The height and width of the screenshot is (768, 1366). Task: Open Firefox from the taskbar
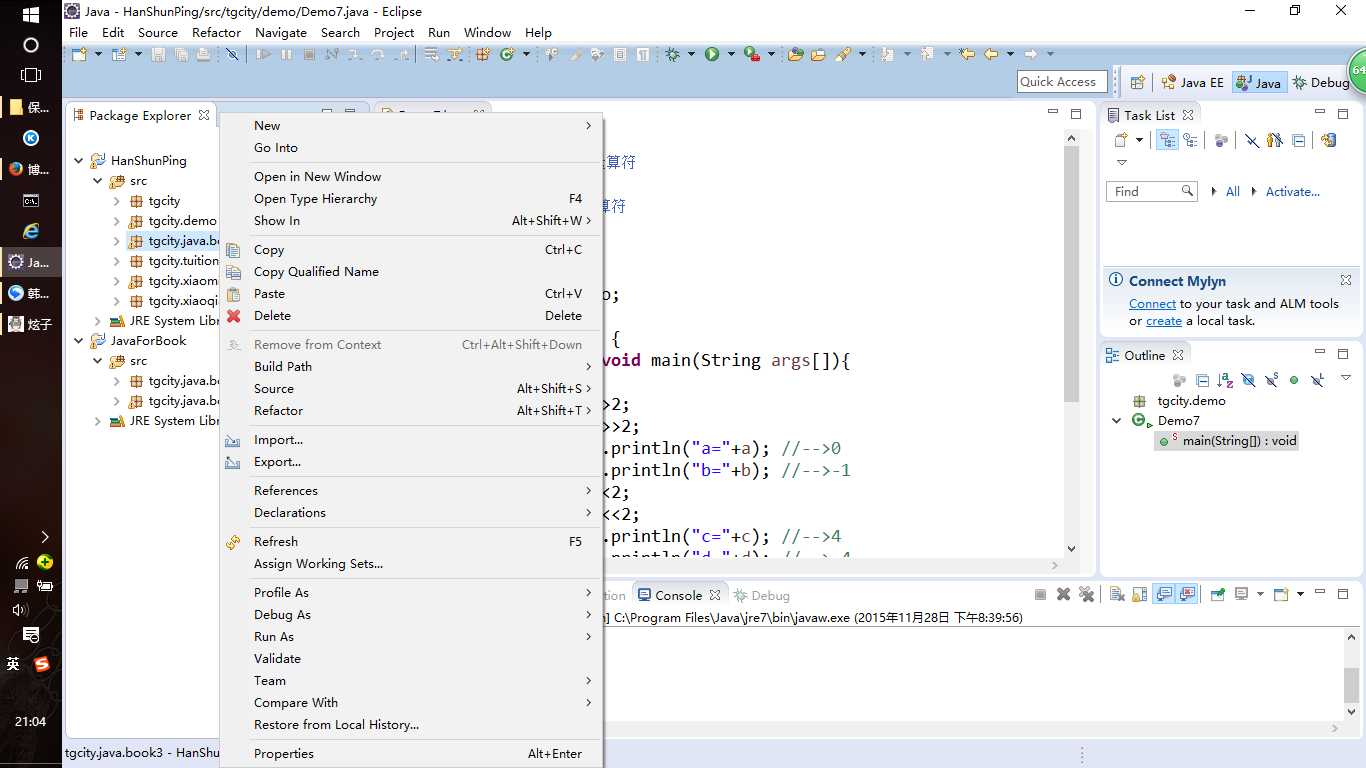(x=15, y=169)
